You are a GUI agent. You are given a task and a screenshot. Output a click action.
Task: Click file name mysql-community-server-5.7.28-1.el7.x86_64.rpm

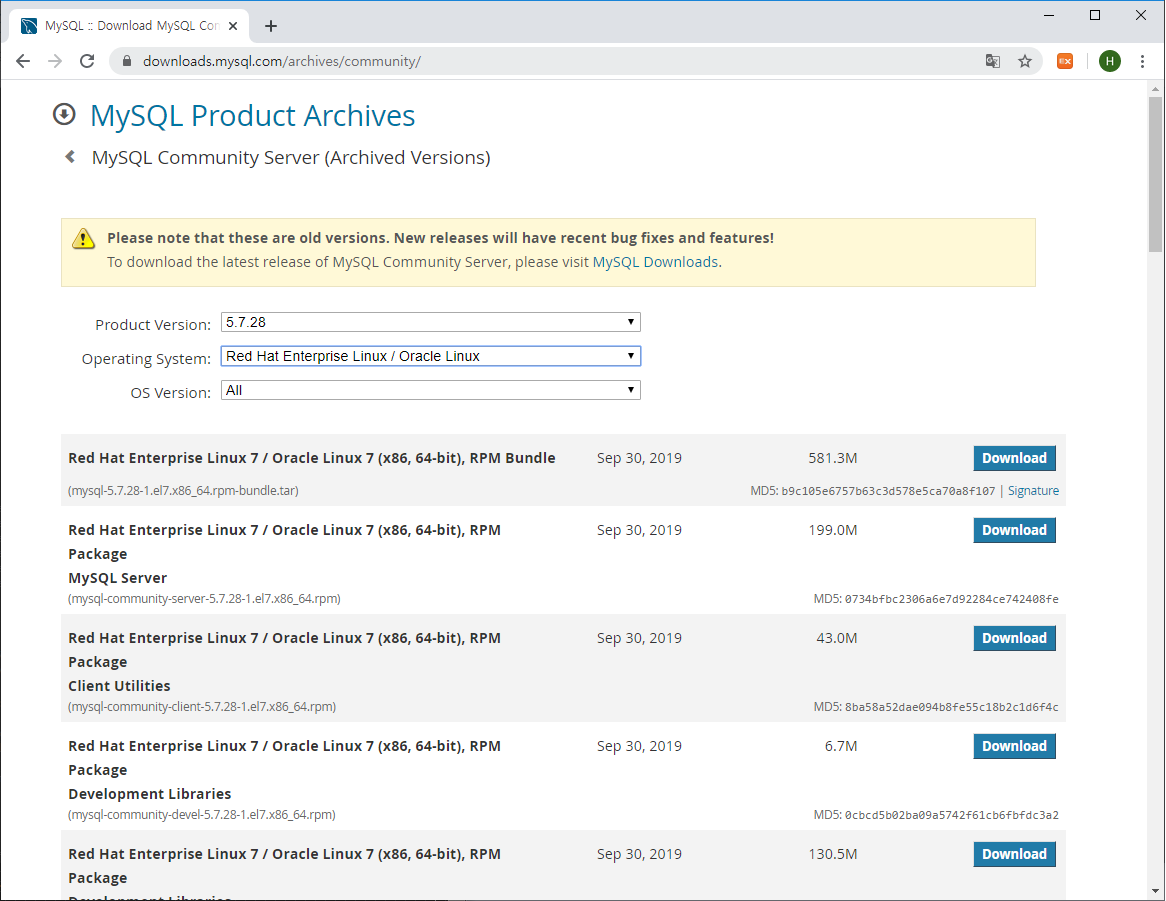point(204,598)
